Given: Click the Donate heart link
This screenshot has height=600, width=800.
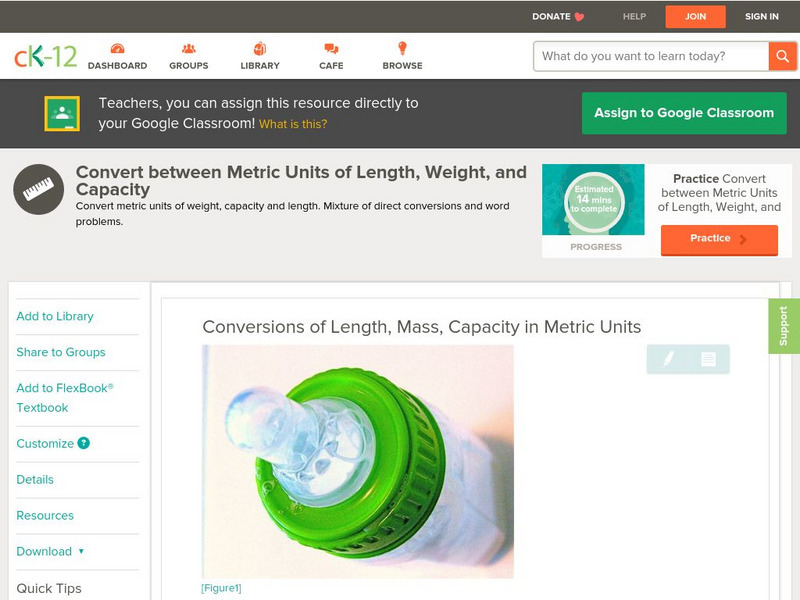Looking at the screenshot, I should tap(558, 16).
